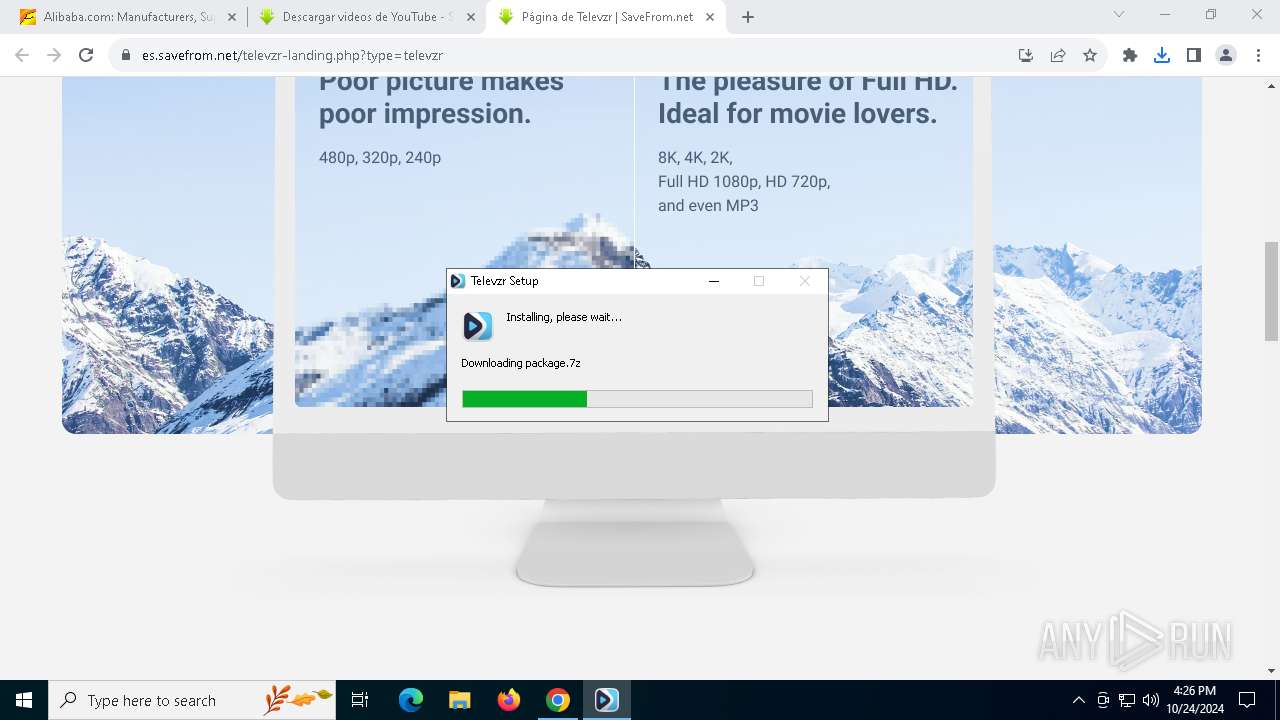Share this page from the address bar

[1058, 55]
